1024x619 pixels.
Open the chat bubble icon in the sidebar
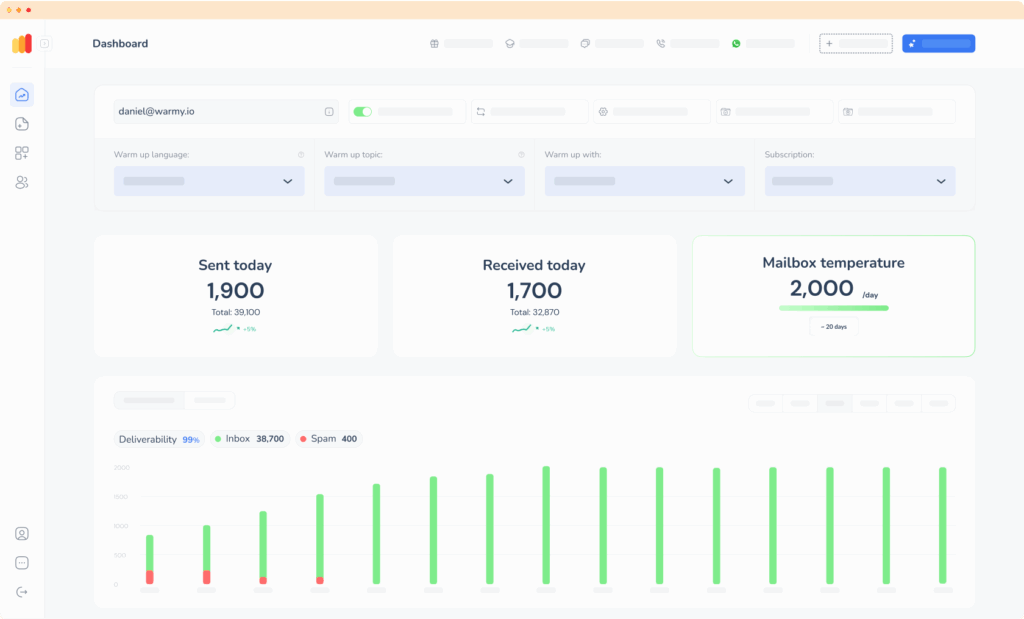(22, 563)
